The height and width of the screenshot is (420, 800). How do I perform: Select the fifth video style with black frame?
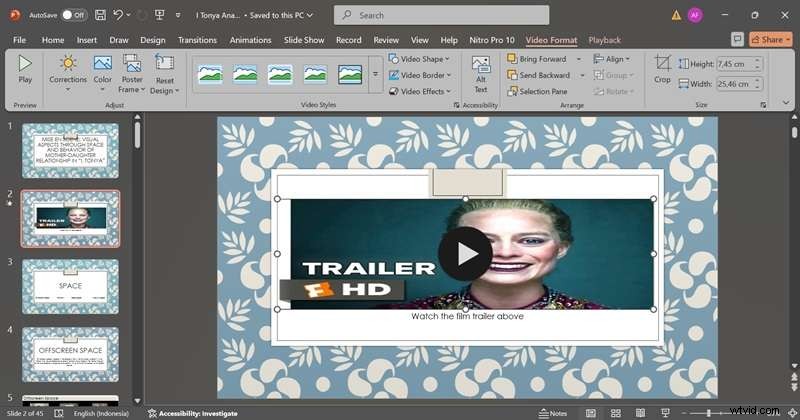[350, 75]
